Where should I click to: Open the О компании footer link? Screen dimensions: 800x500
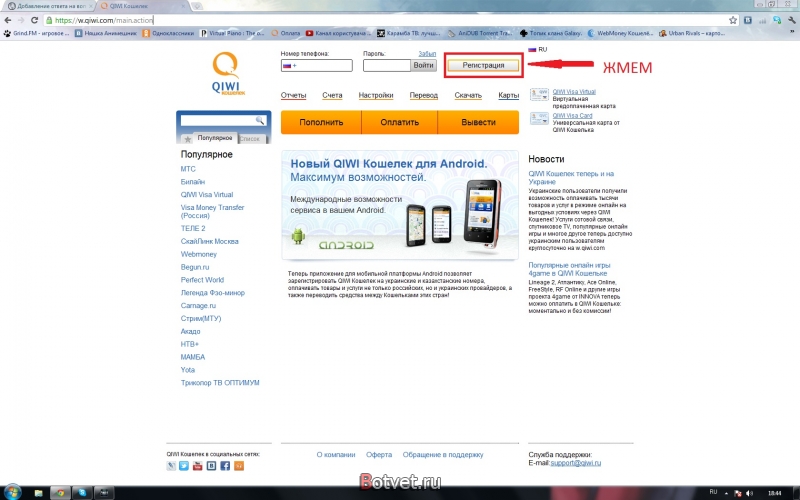[336, 455]
